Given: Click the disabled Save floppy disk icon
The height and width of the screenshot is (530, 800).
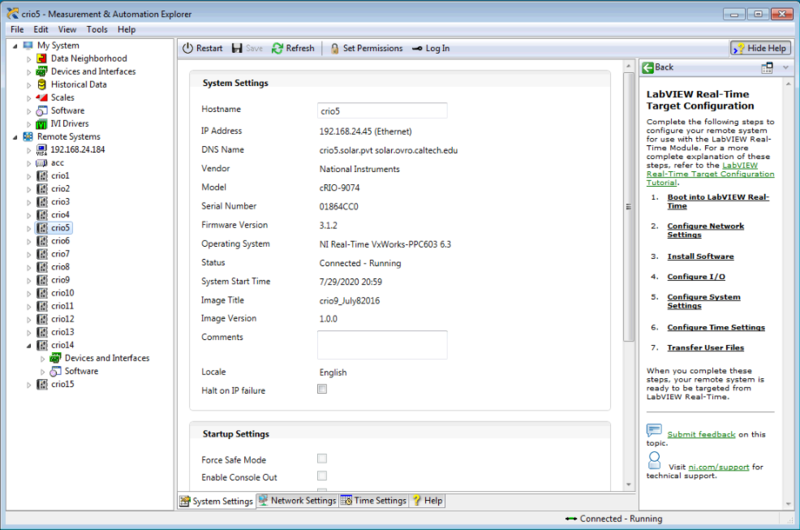Looking at the screenshot, I should coord(237,48).
